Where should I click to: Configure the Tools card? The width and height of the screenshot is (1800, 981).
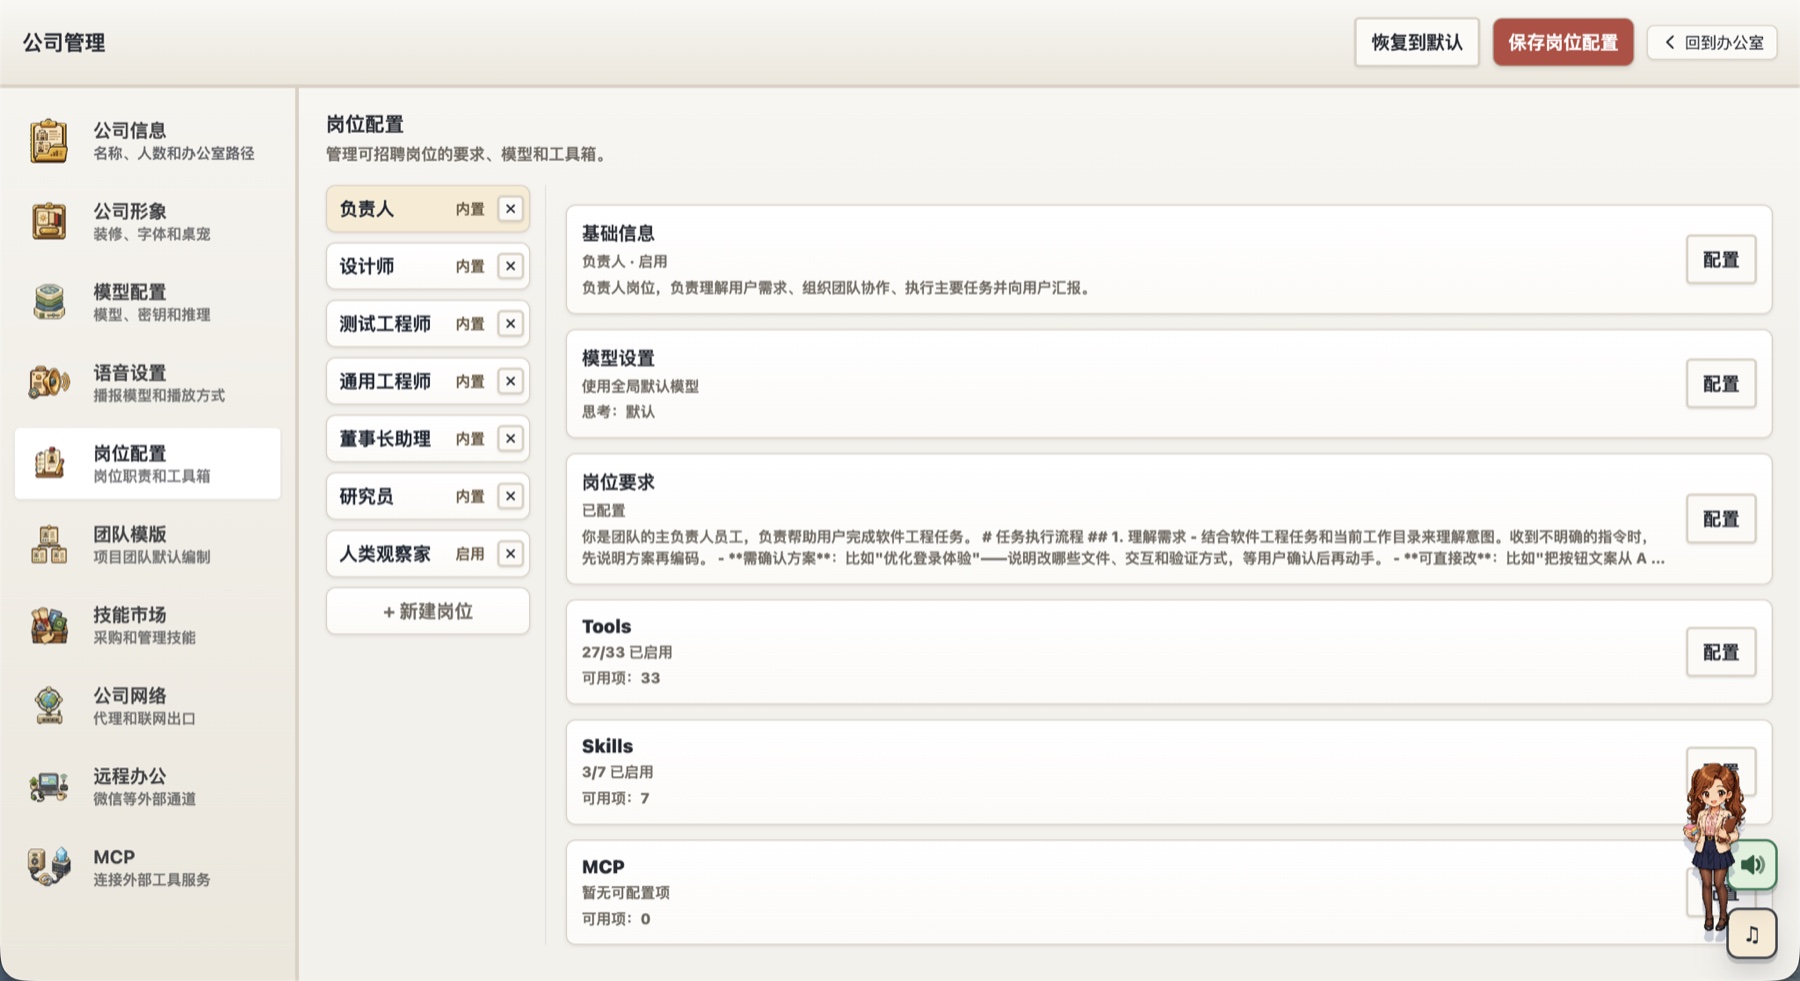[x=1721, y=652]
